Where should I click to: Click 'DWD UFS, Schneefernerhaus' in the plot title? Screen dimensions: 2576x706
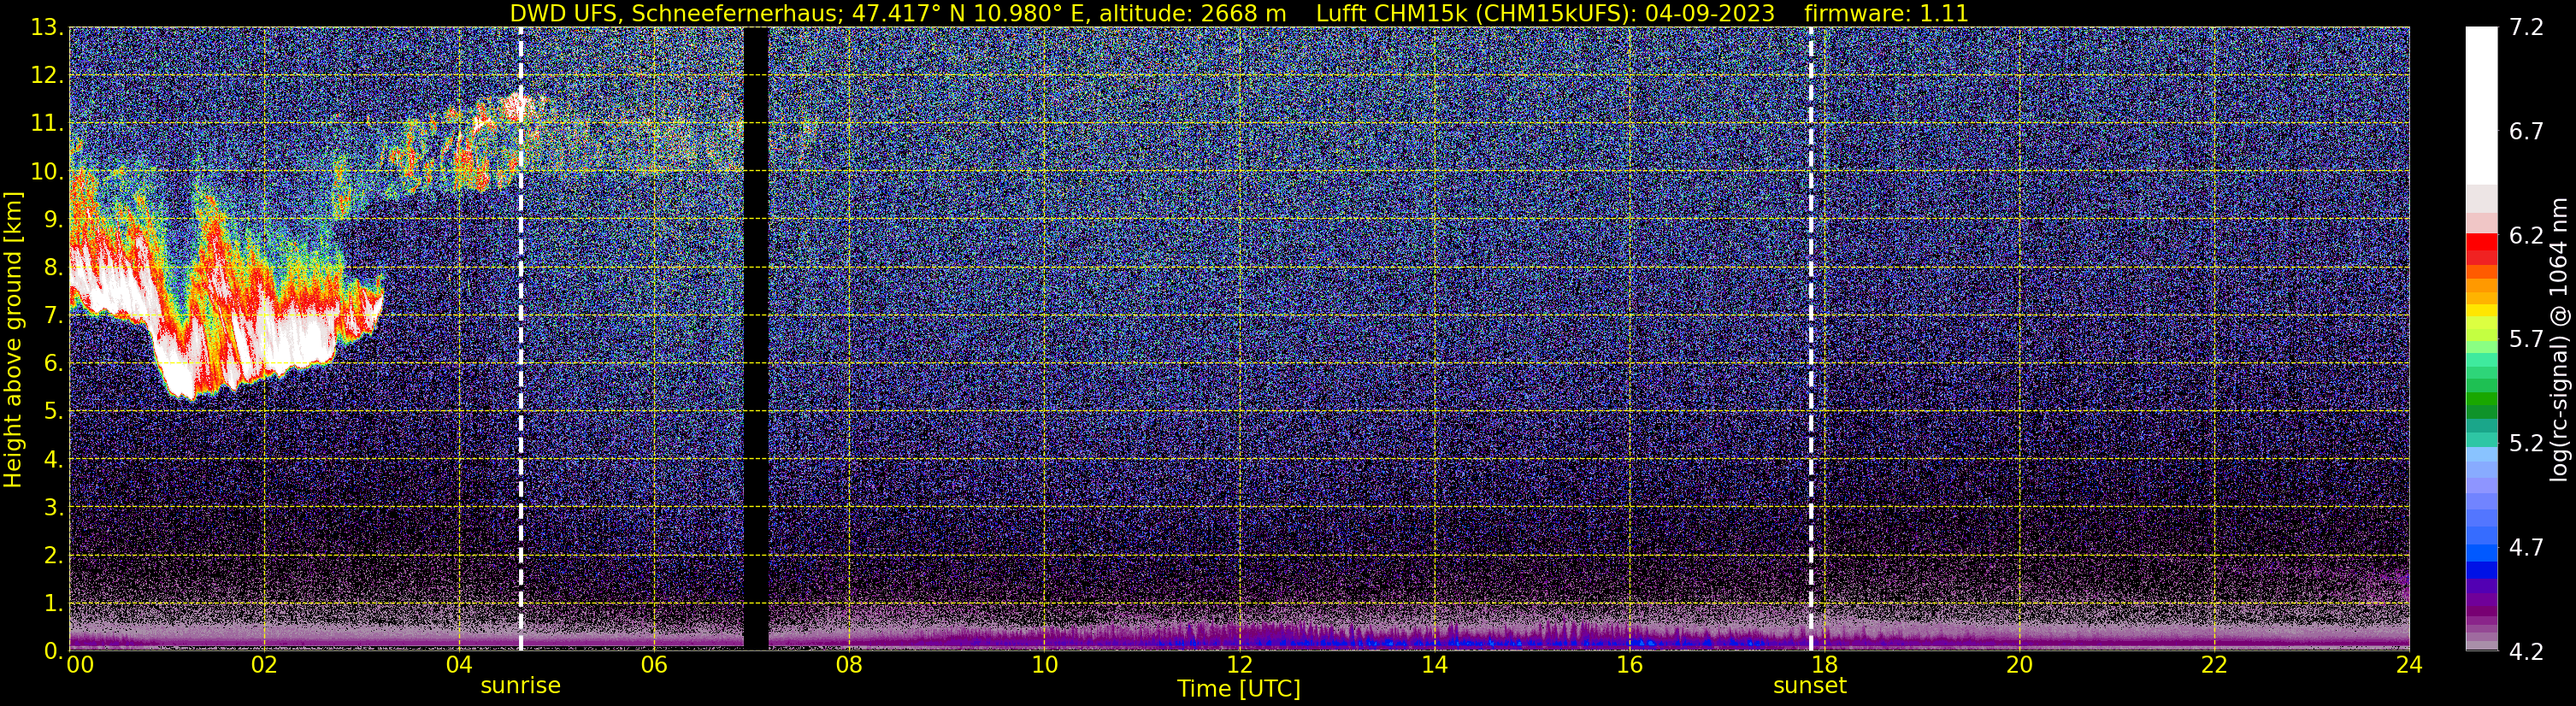tap(673, 14)
